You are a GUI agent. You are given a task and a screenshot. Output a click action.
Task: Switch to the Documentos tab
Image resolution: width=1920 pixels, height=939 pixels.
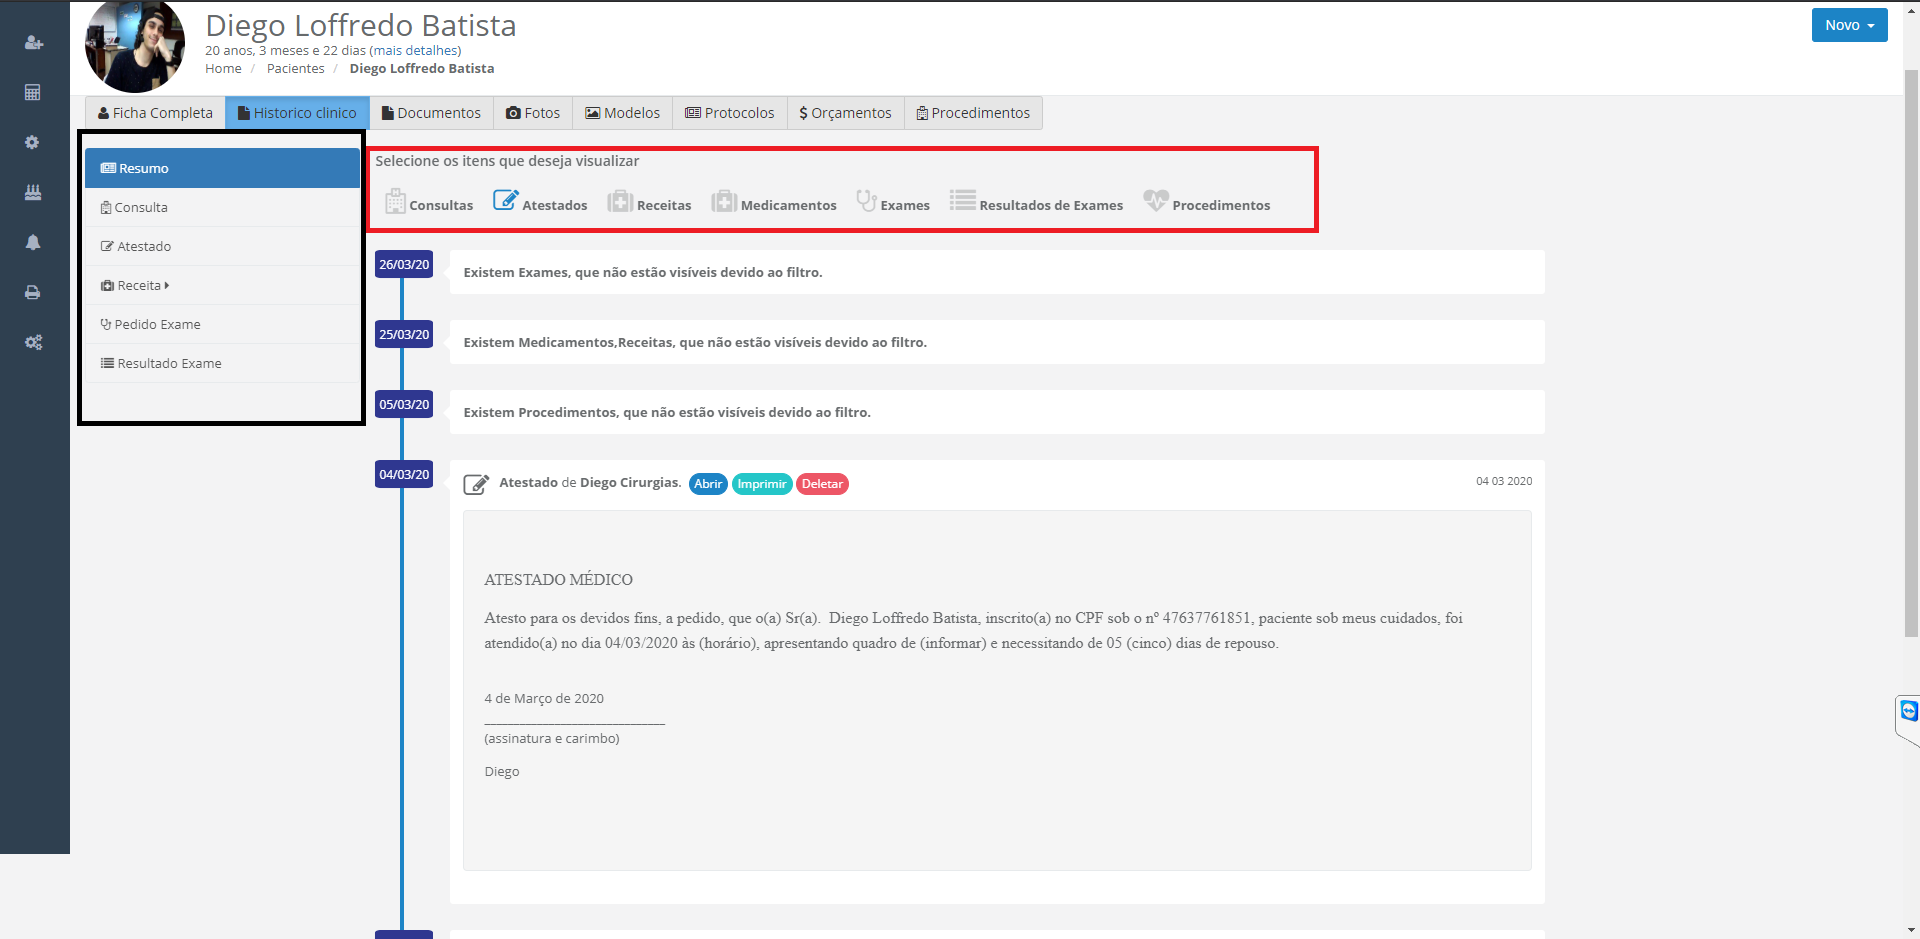[x=431, y=113]
